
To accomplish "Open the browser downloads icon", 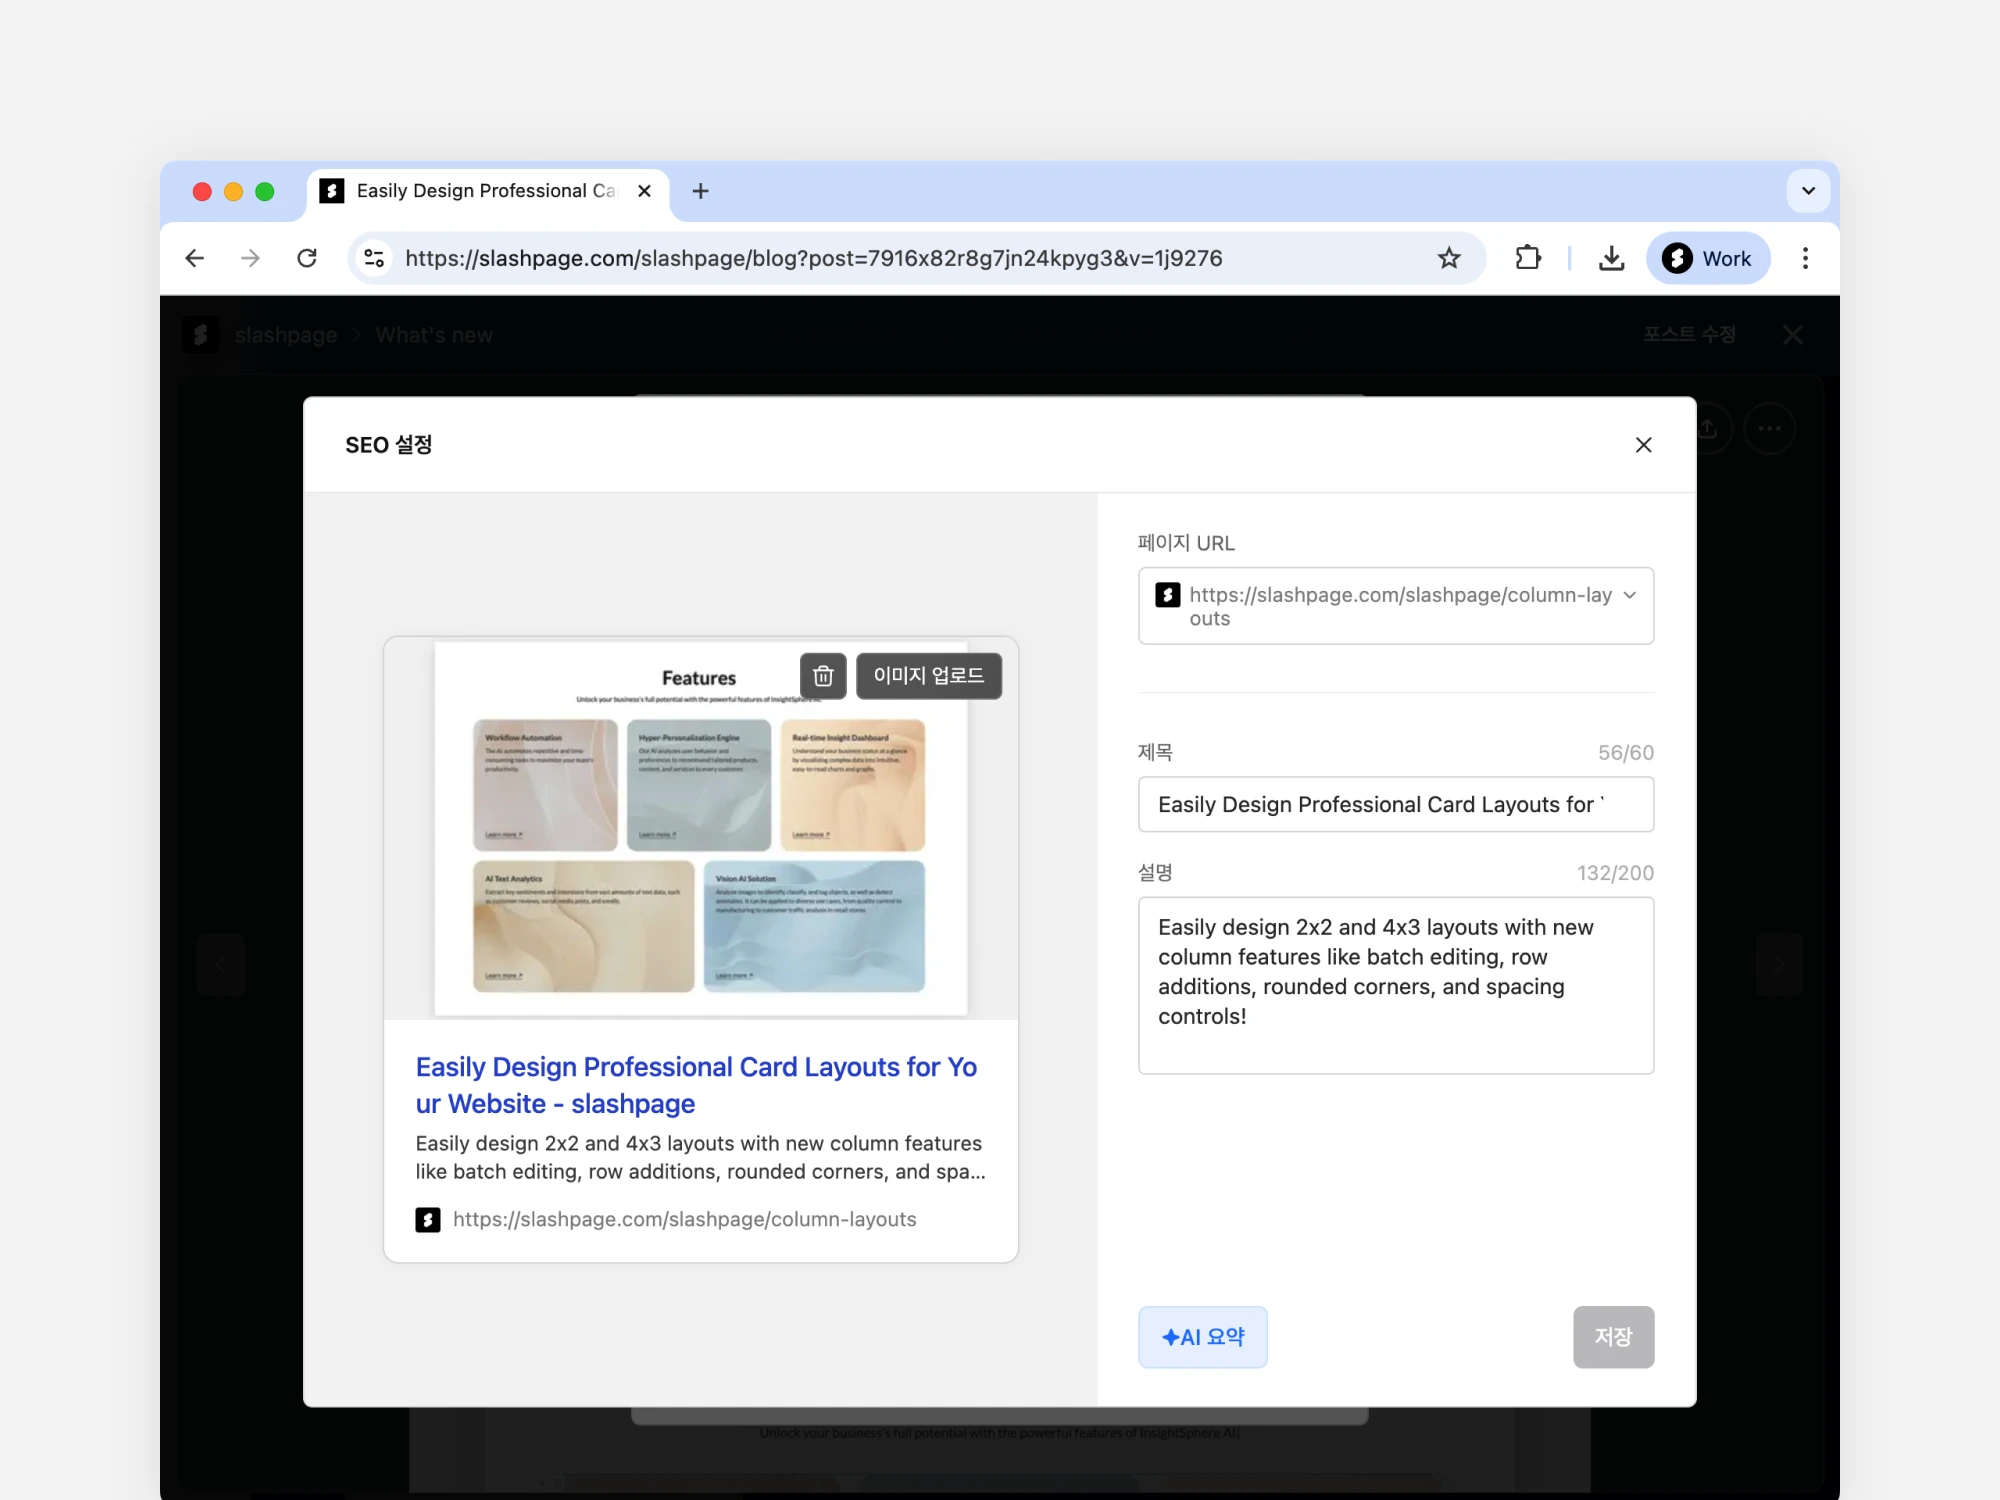I will (x=1611, y=258).
